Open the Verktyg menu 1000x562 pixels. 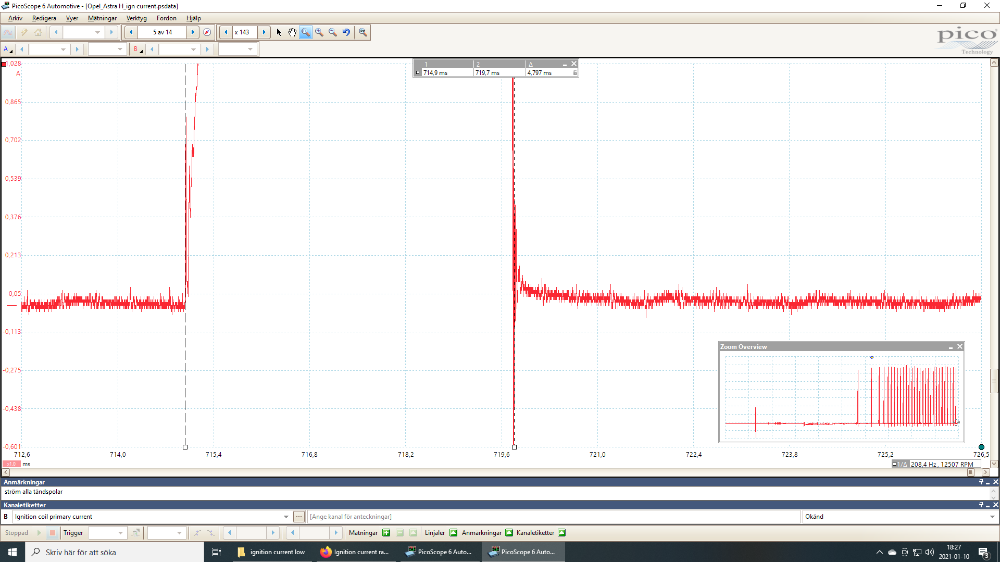(136, 18)
